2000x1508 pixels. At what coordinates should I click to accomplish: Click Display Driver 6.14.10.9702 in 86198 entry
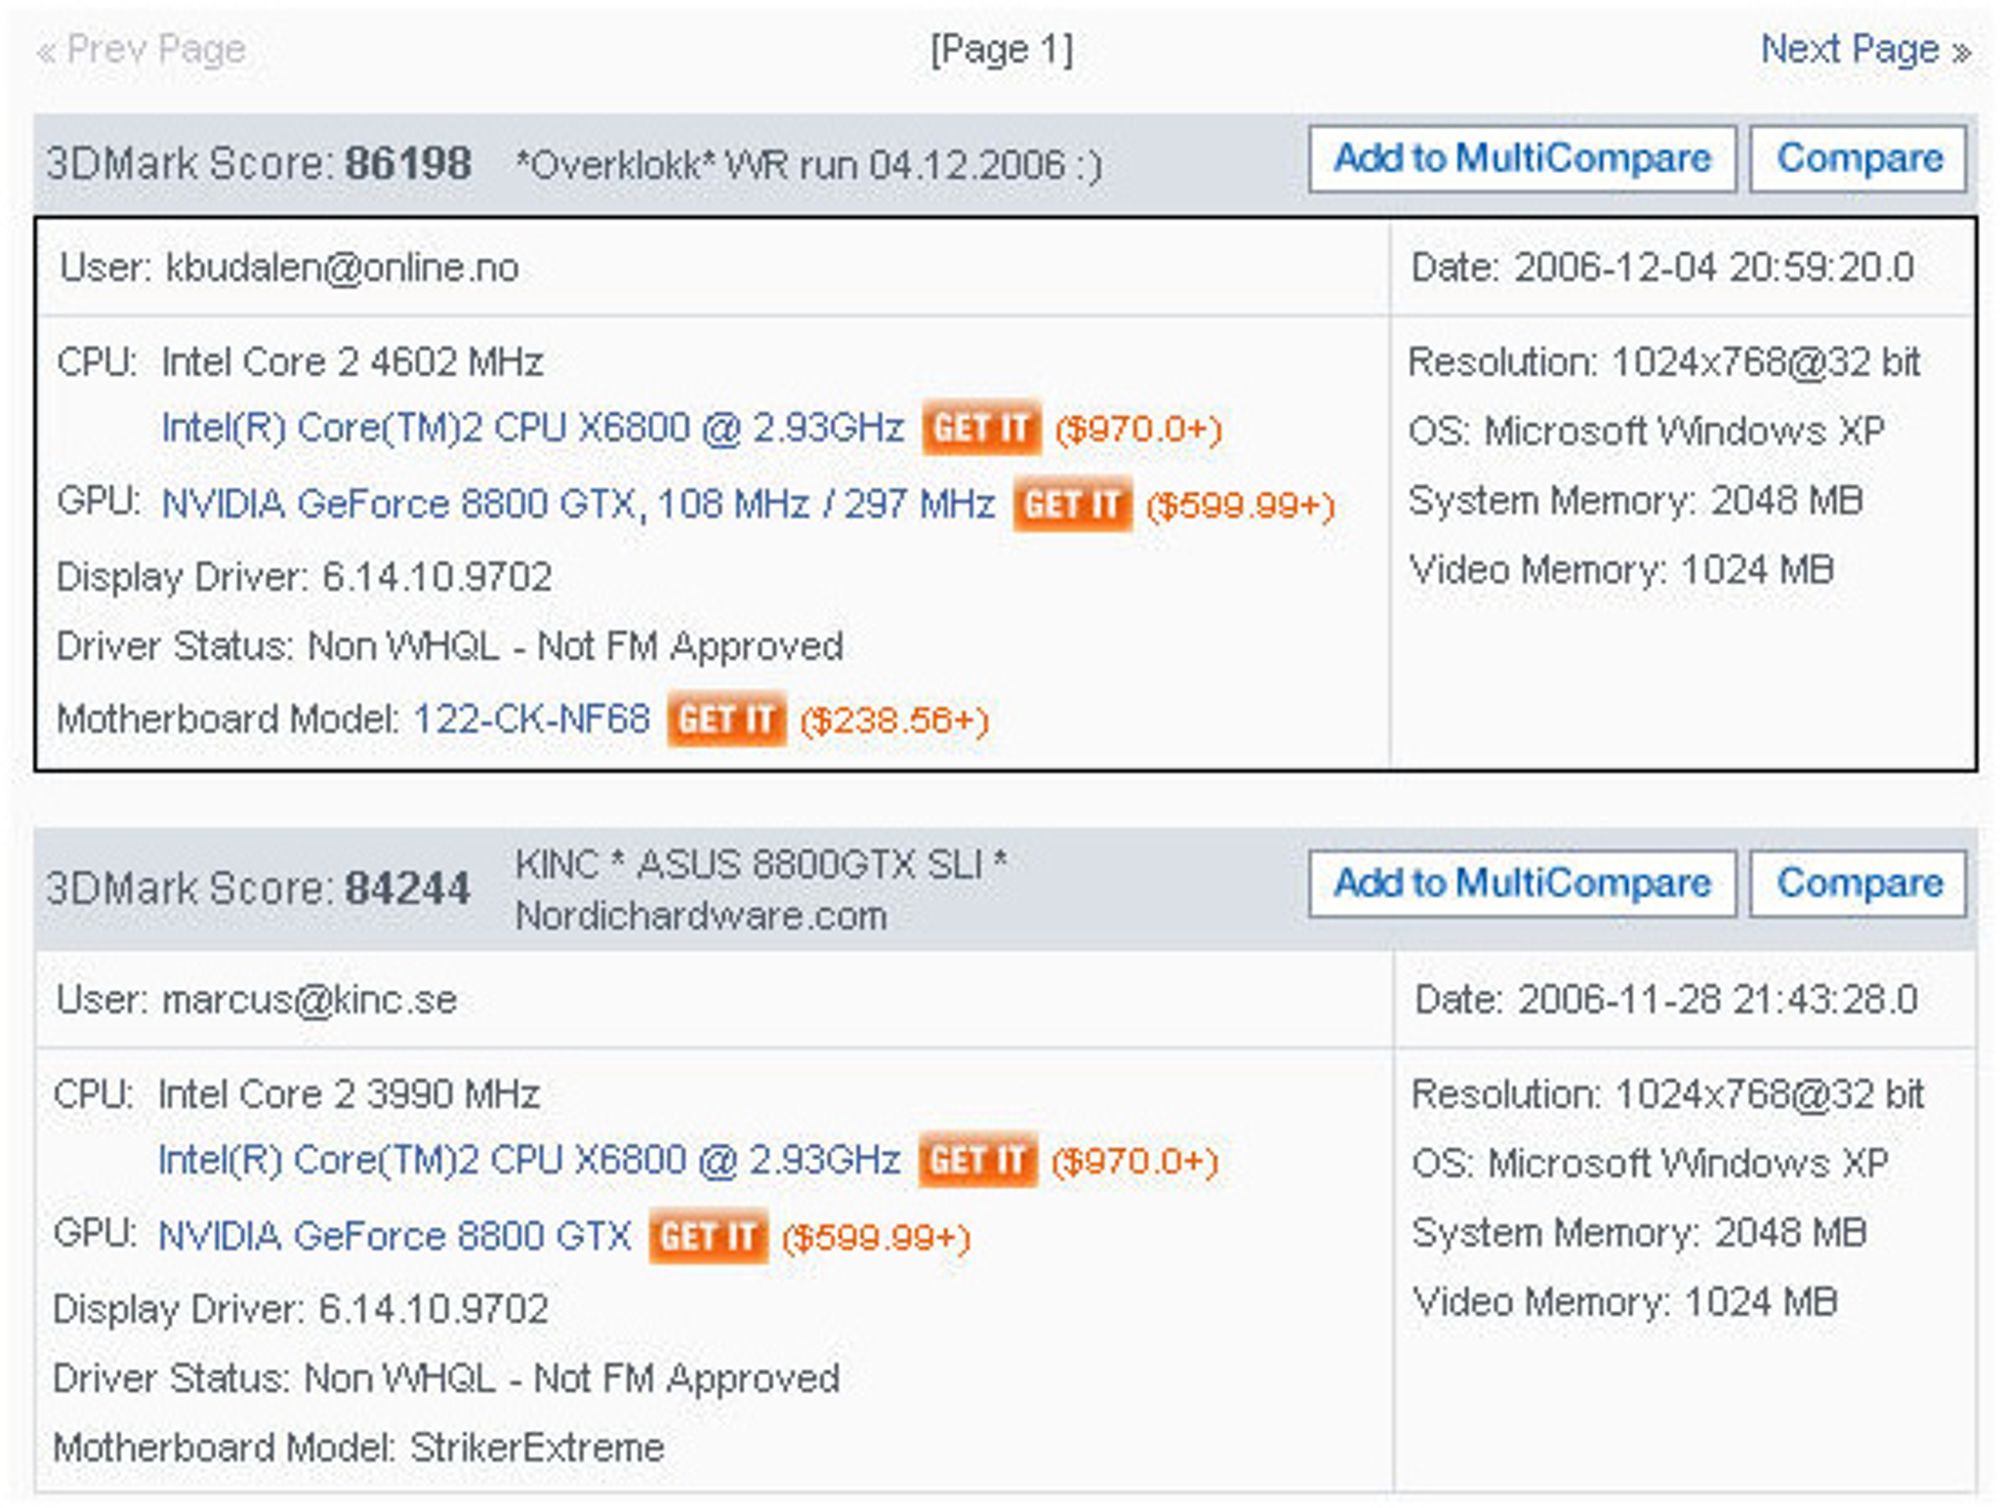point(304,577)
